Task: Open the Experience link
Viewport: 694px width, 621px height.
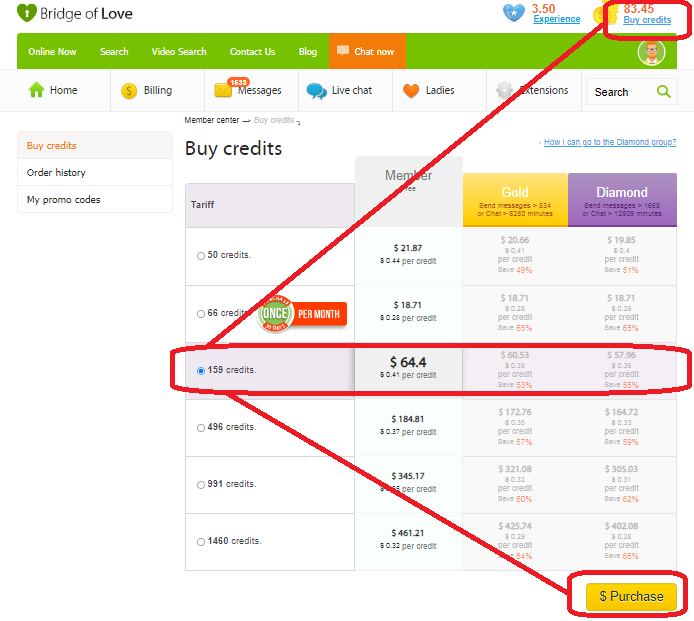Action: point(556,19)
